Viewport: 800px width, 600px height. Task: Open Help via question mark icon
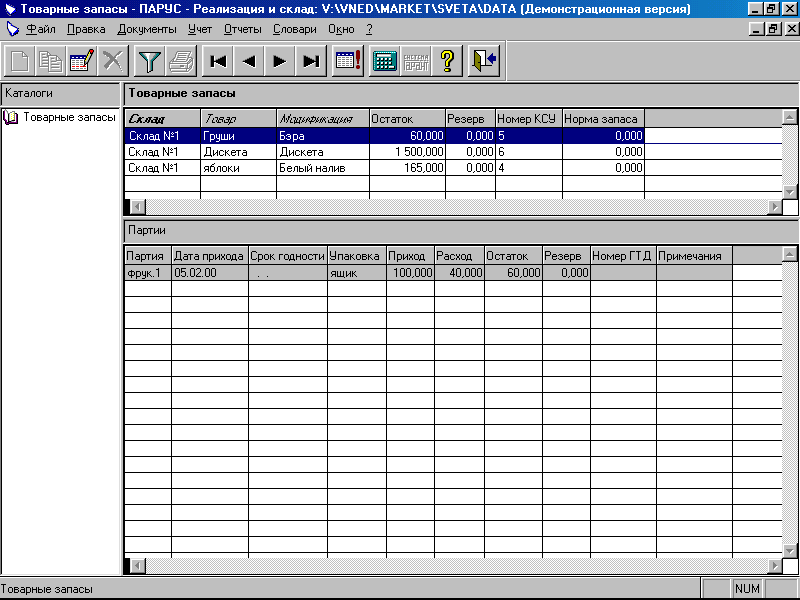pos(447,61)
